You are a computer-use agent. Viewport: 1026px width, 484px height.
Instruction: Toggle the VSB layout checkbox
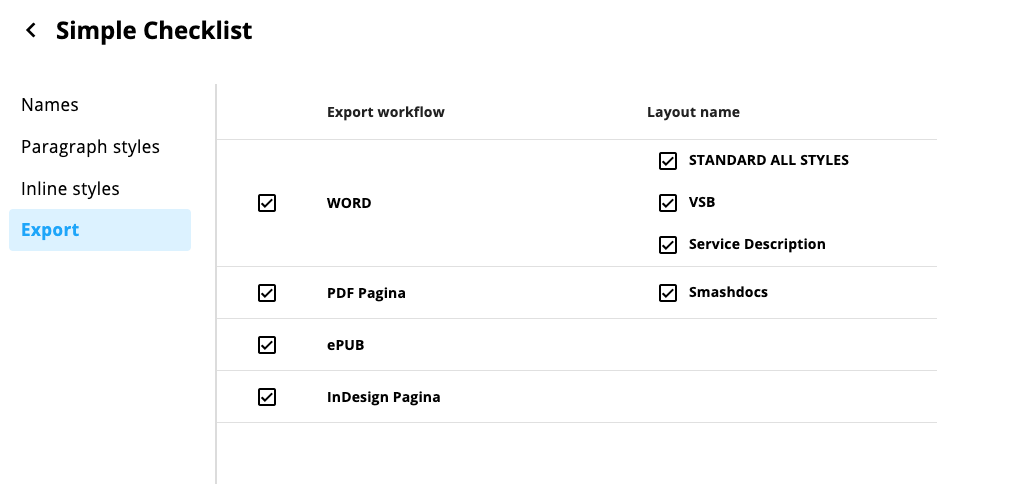pyautogui.click(x=667, y=203)
